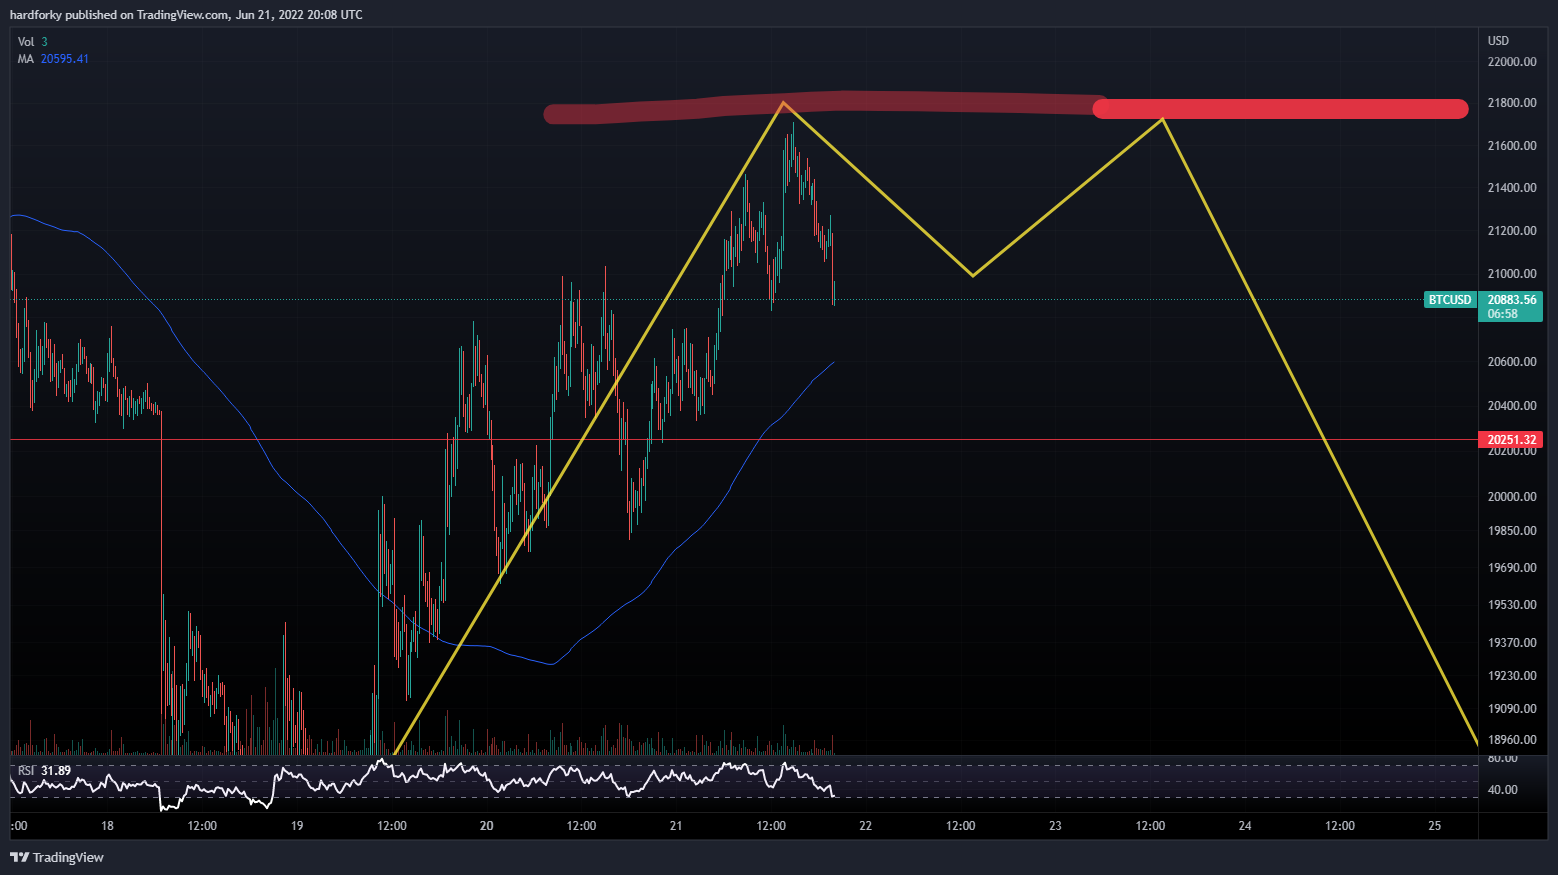The width and height of the screenshot is (1558, 875).
Task: Click the 19370.00 price scale value
Action: (x=1512, y=643)
